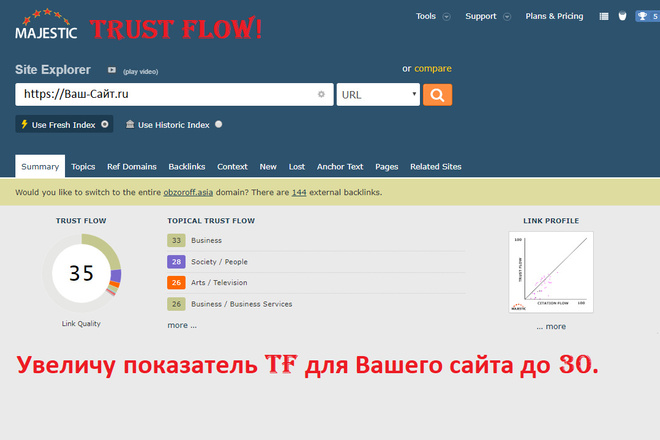660x440 pixels.
Task: Open Plans & Pricing page
Action: [x=554, y=16]
